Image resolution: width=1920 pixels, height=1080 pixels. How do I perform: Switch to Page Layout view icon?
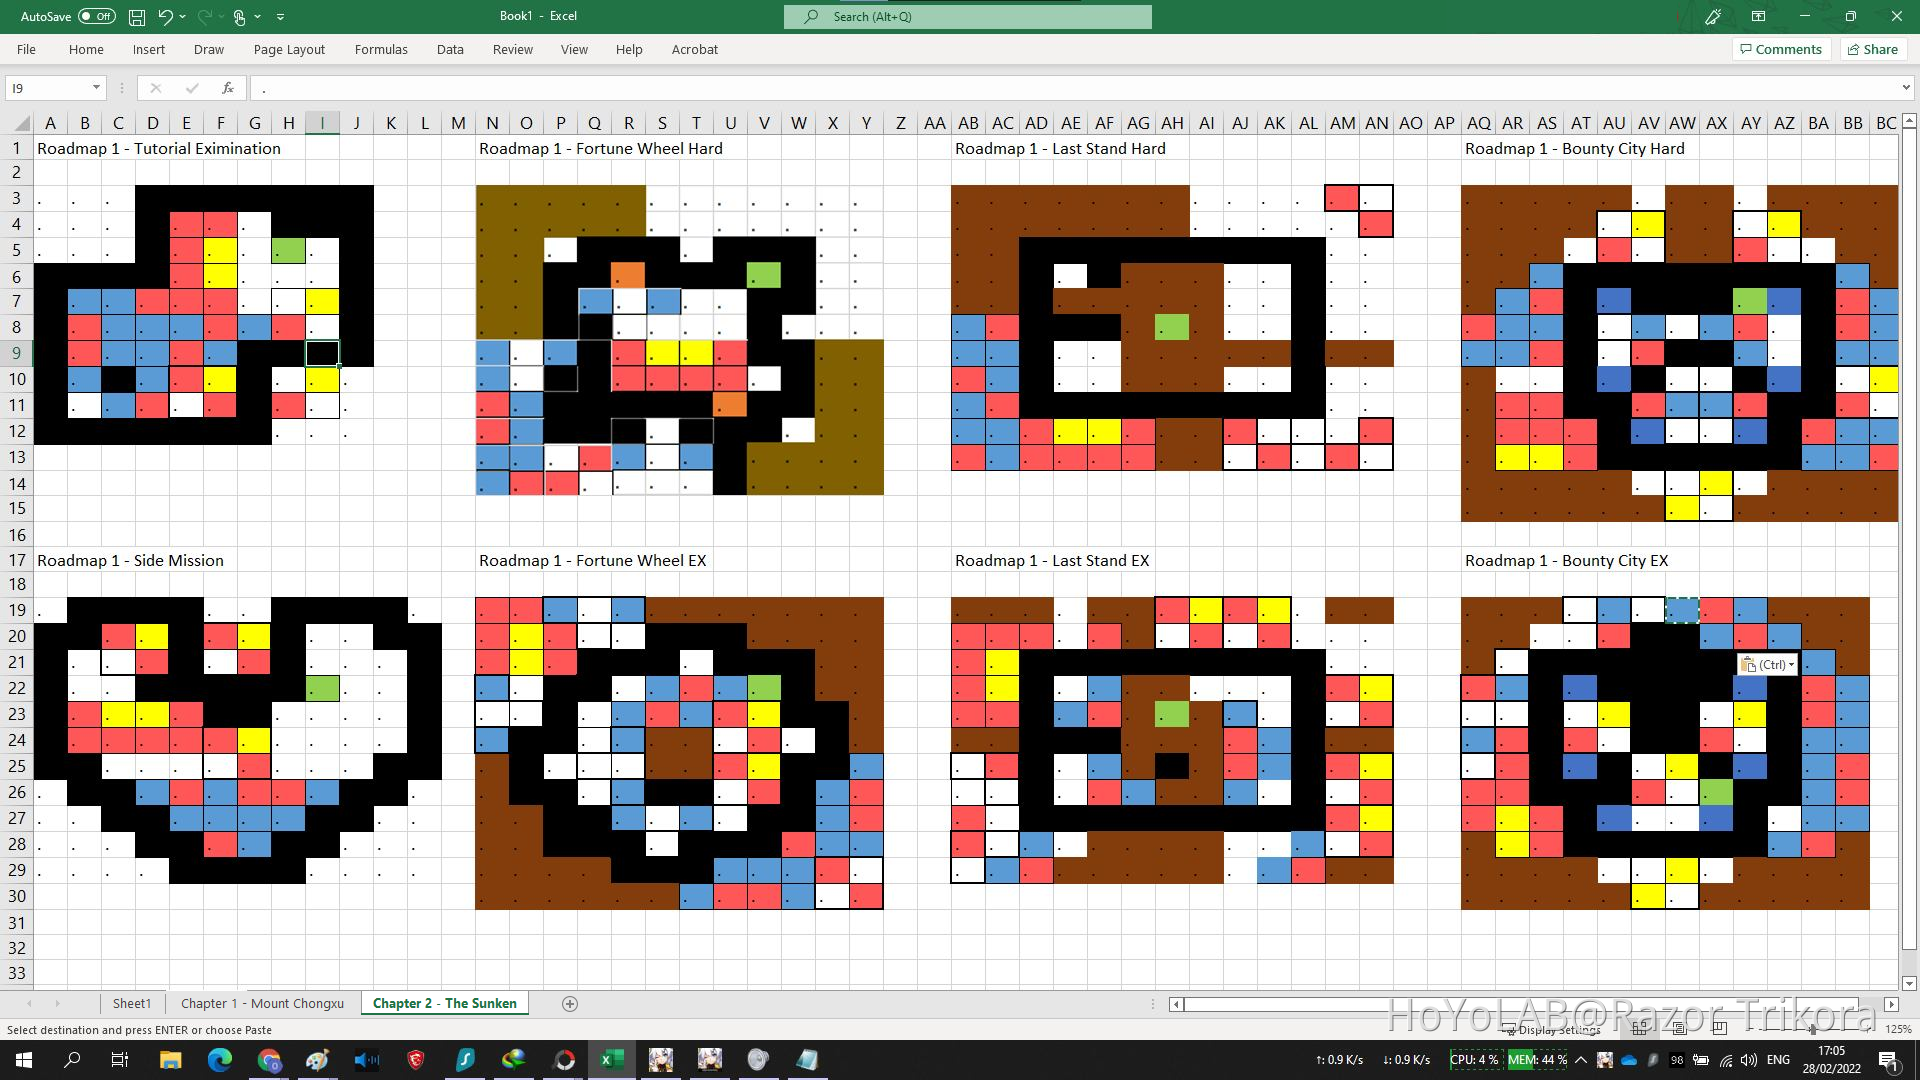pos(1679,1028)
